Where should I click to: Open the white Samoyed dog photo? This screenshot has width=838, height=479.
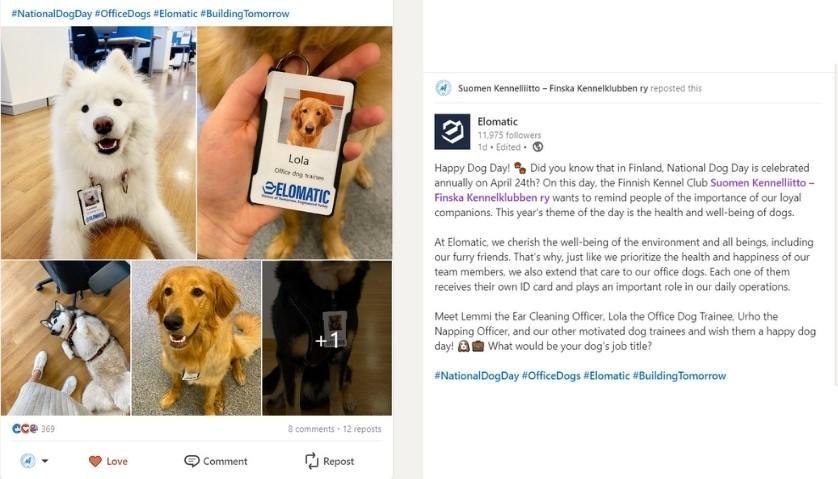click(98, 143)
